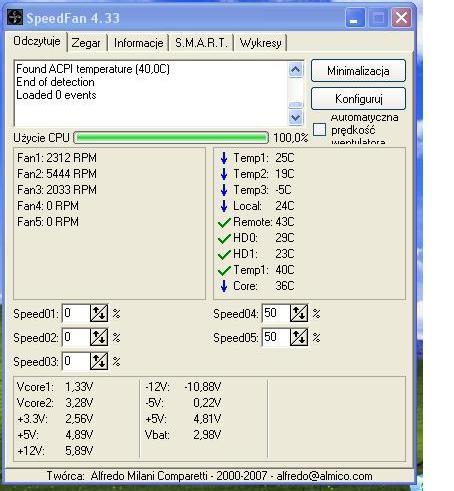Click the down arrow icon beside Temp1: 25C
The width and height of the screenshot is (454, 491).
point(224,158)
